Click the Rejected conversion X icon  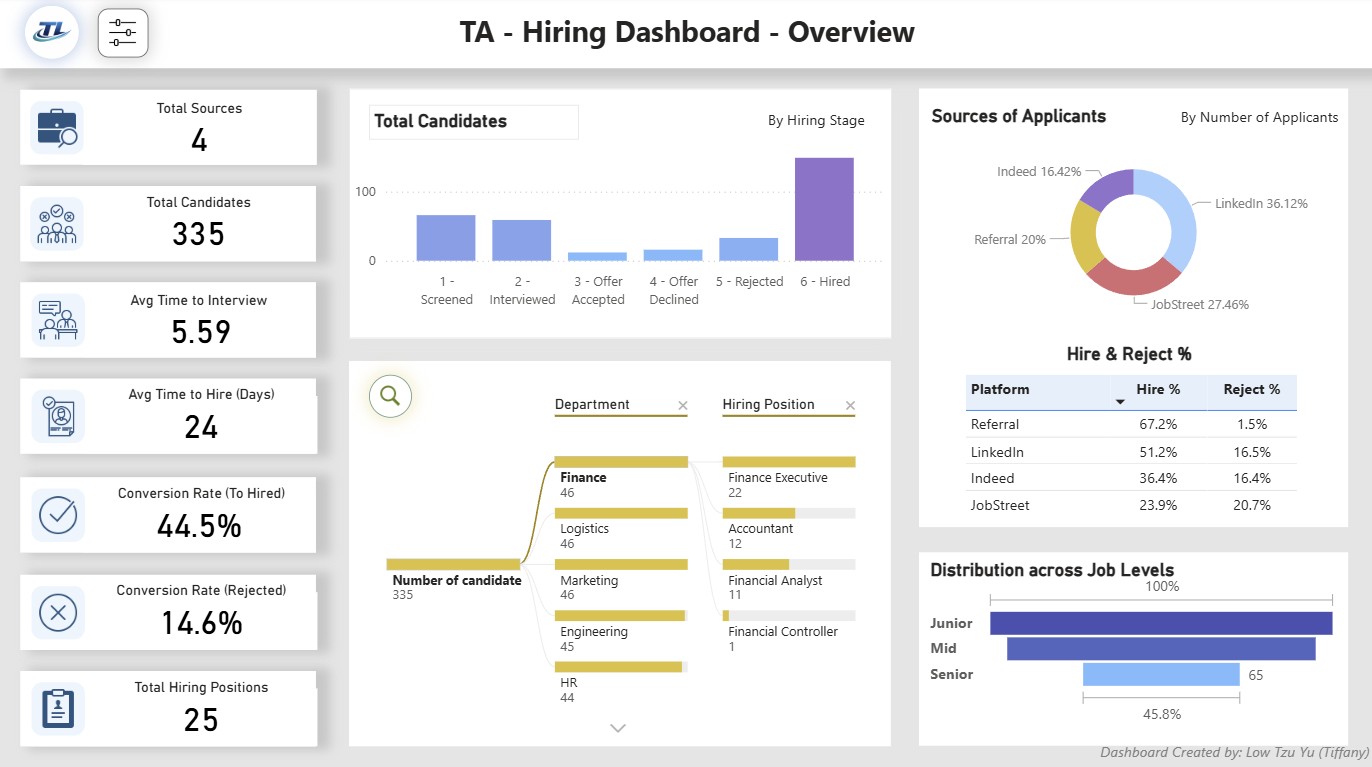57,612
